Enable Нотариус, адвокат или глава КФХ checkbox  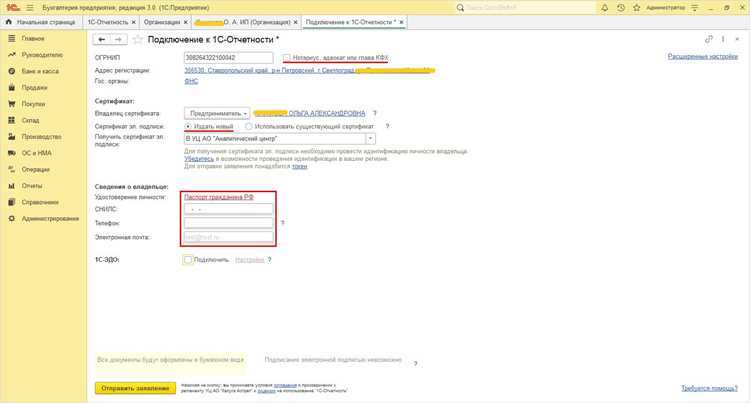coord(287,58)
